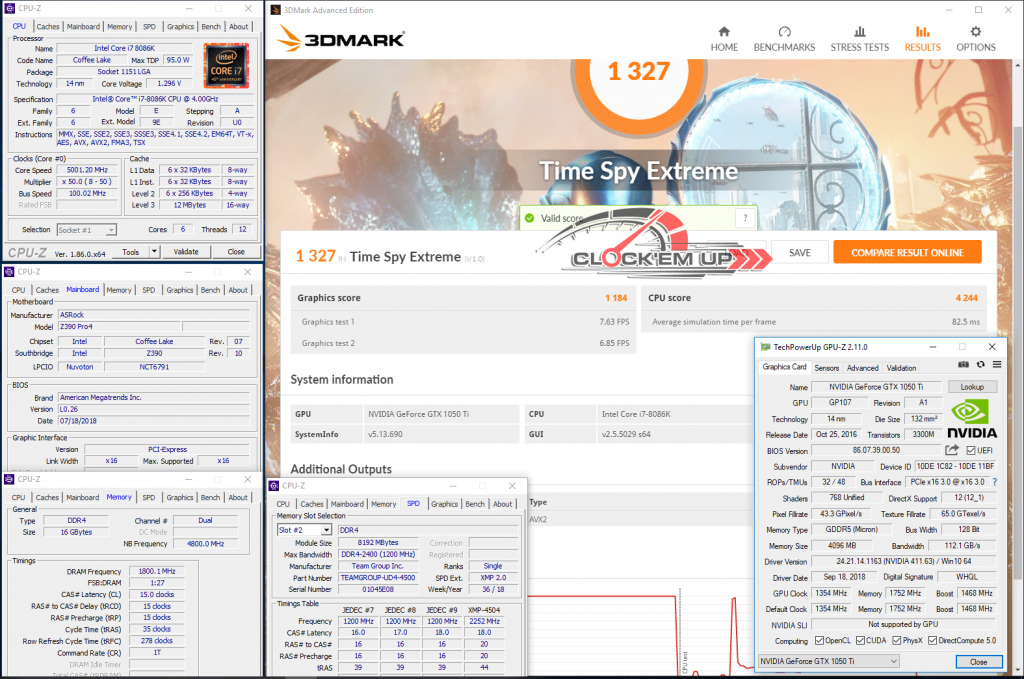The width and height of the screenshot is (1024, 679).
Task: Click Bus Interface question mark in GPU-Z
Action: 995,482
